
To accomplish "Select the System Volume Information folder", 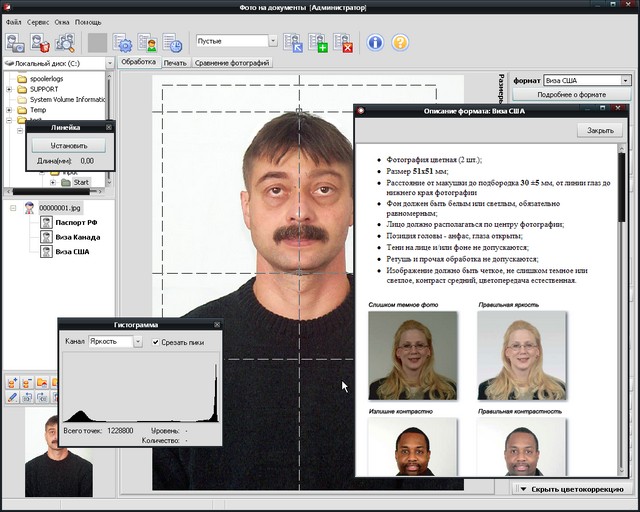I will [67, 99].
